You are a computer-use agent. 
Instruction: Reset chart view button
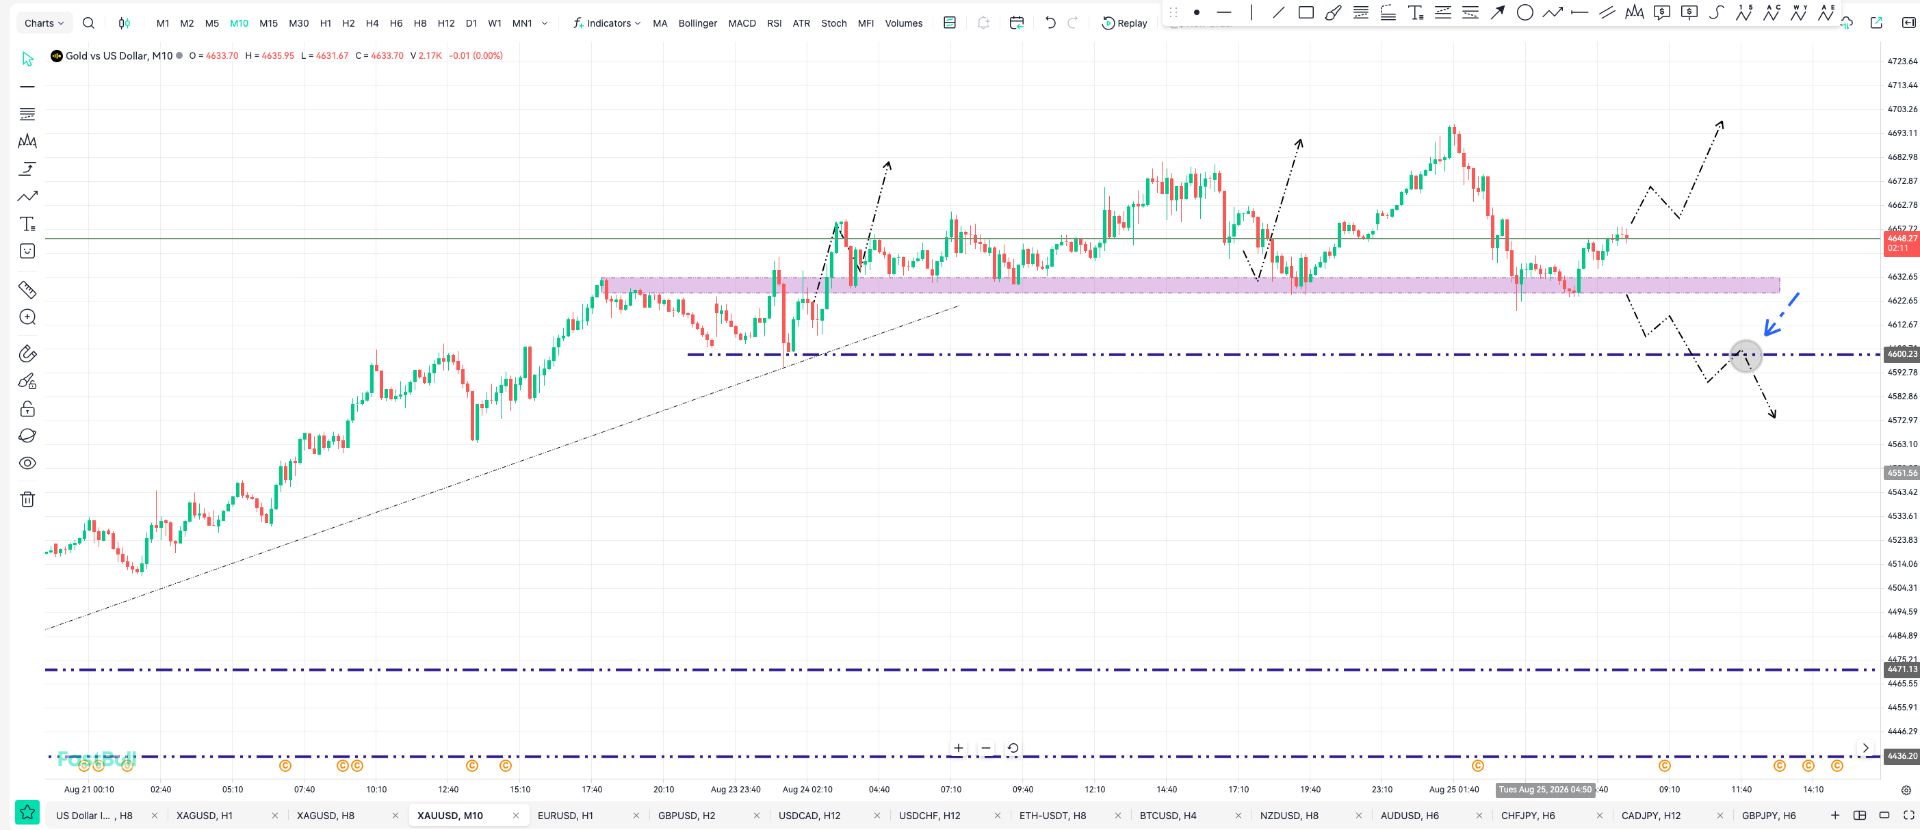pyautogui.click(x=1013, y=748)
